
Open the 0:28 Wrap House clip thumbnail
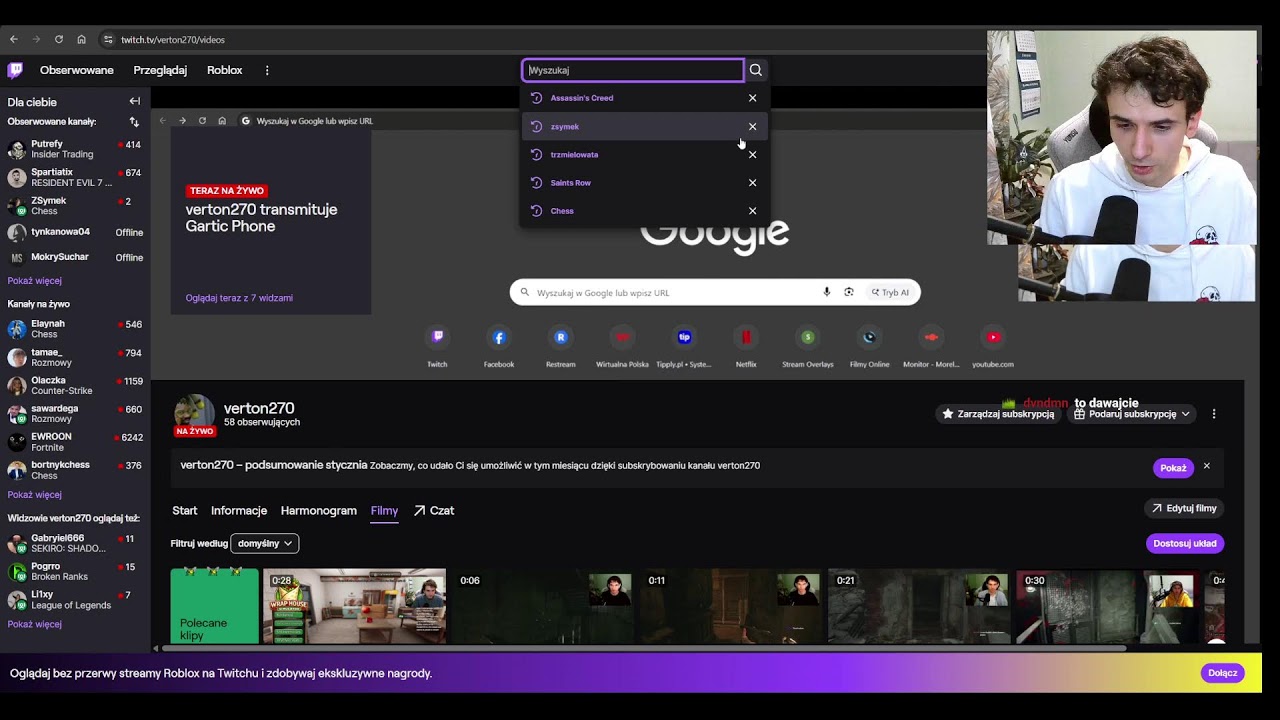click(355, 606)
